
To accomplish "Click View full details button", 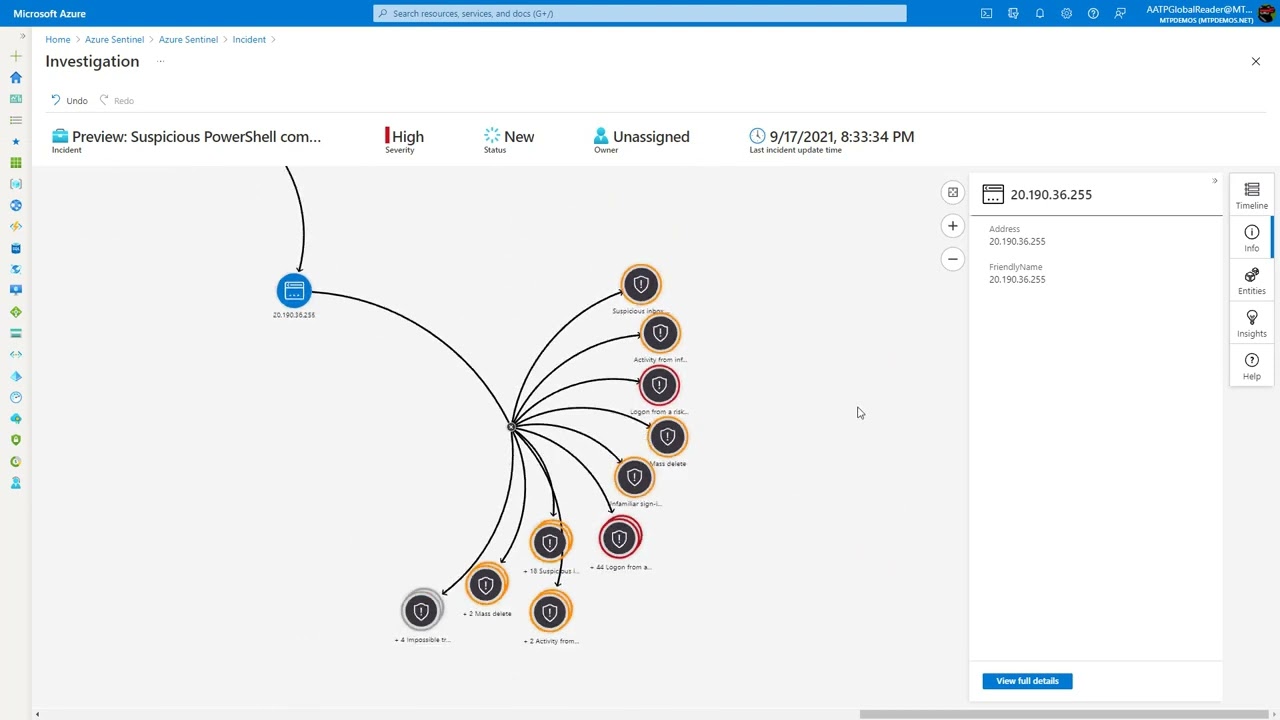I will (x=1027, y=681).
